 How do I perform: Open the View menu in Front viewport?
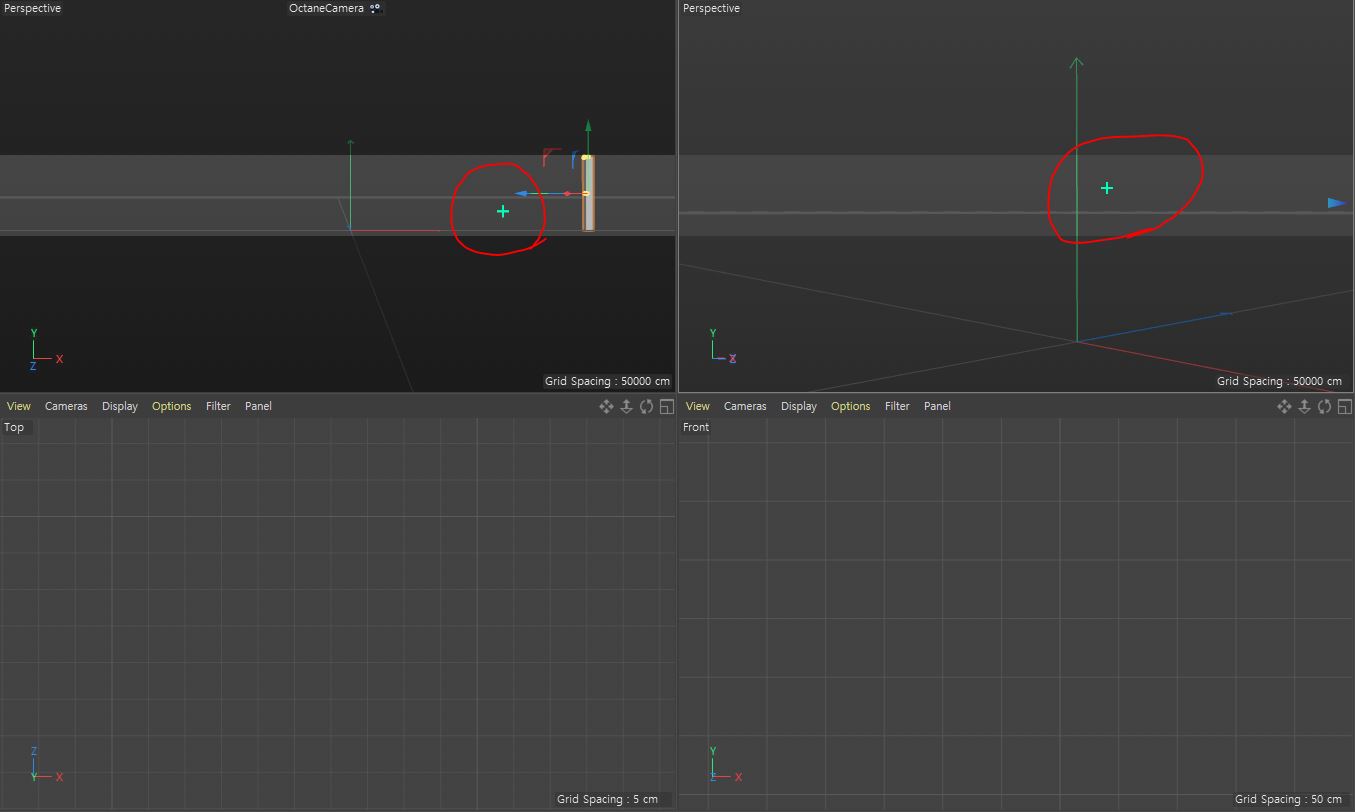(698, 406)
